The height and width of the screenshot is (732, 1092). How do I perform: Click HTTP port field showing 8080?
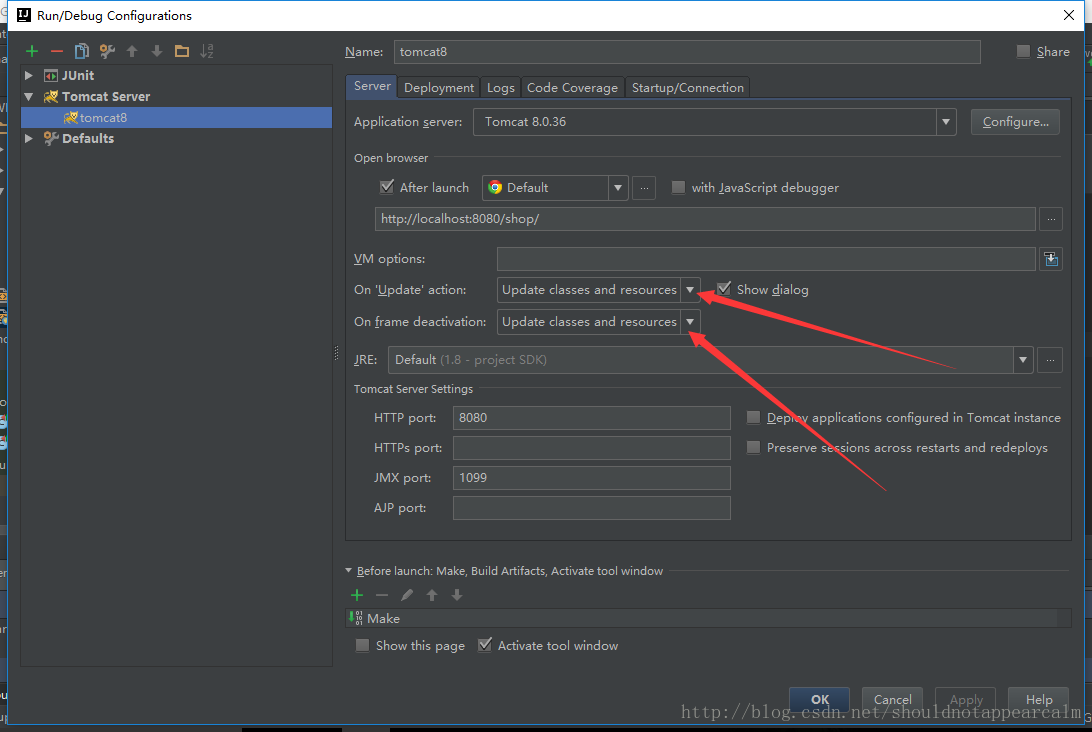tap(591, 418)
